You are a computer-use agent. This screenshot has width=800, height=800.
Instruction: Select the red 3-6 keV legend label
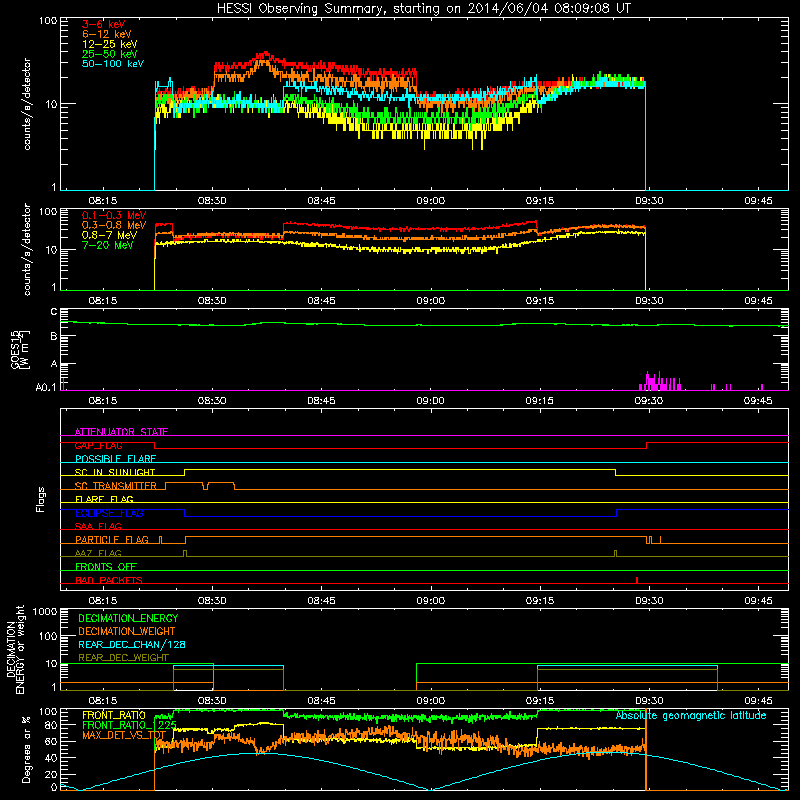tap(103, 24)
